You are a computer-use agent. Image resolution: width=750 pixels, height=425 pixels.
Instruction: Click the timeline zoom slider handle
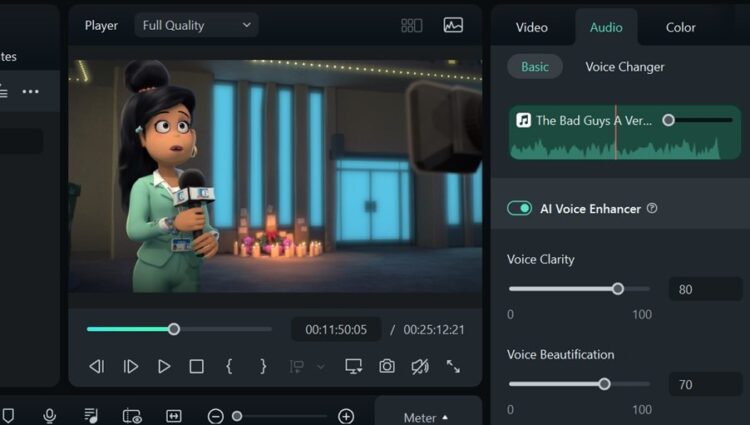(x=237, y=416)
